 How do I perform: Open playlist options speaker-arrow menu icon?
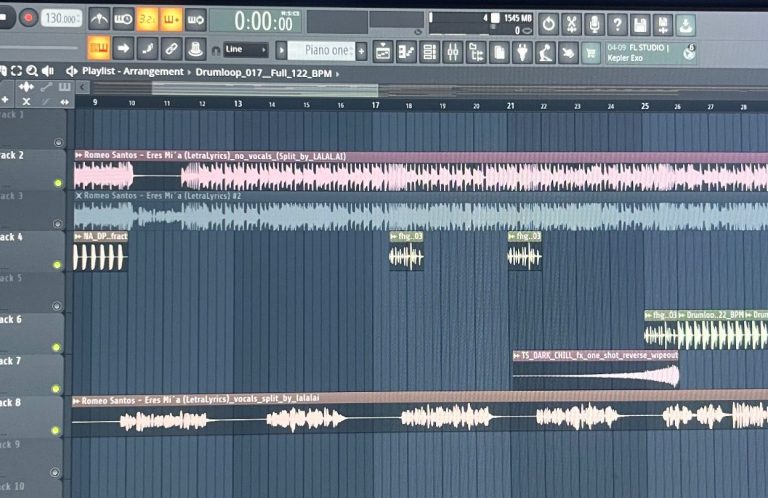click(x=72, y=71)
